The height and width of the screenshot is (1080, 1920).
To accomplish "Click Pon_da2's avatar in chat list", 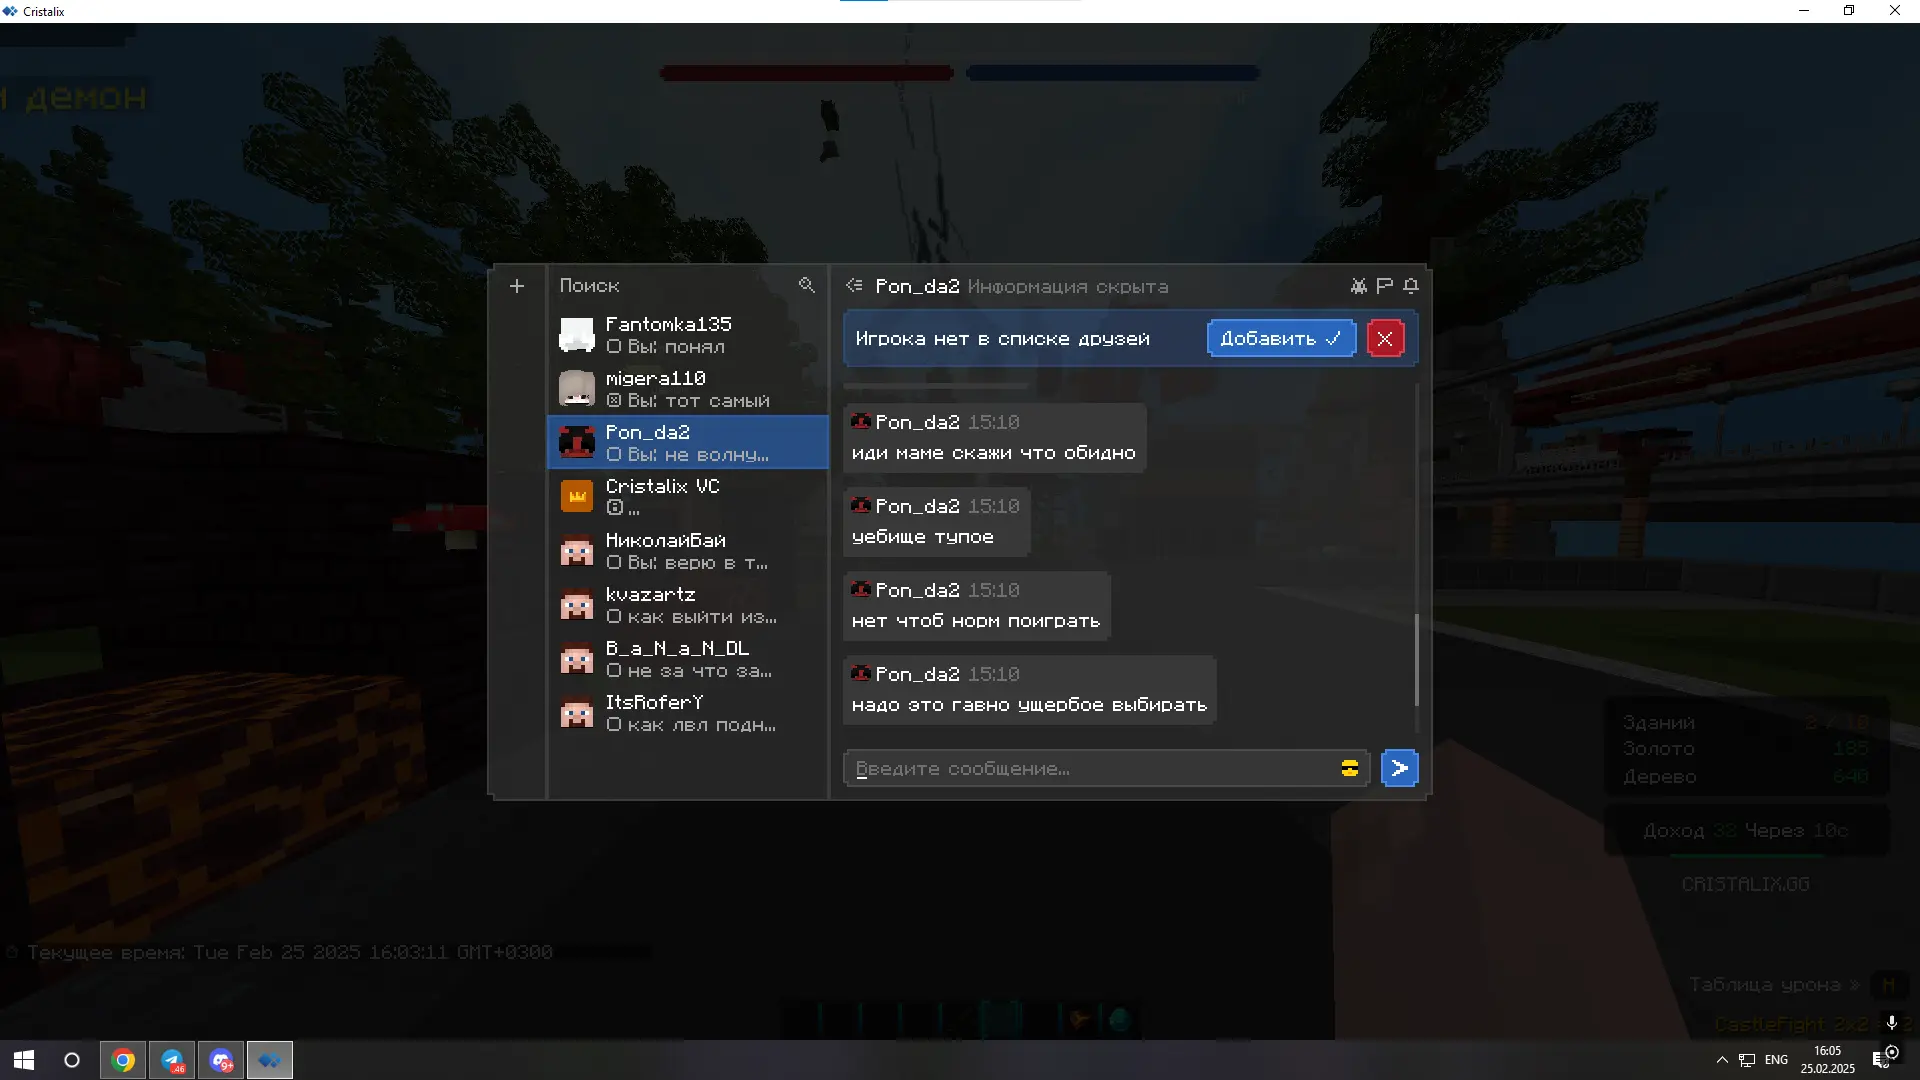I will pos(577,442).
